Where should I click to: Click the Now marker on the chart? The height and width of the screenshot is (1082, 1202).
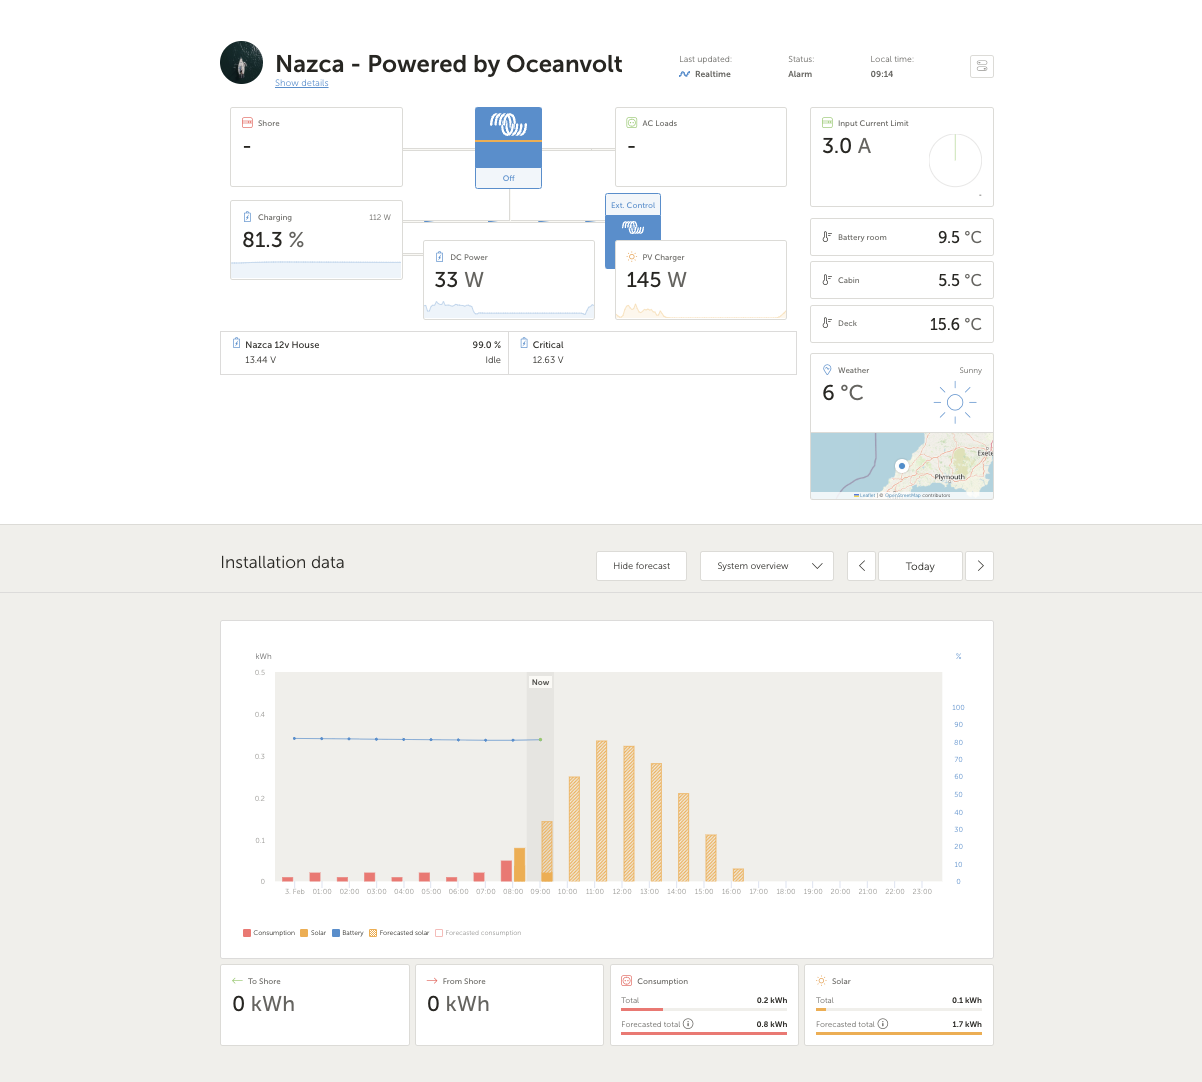pos(540,682)
